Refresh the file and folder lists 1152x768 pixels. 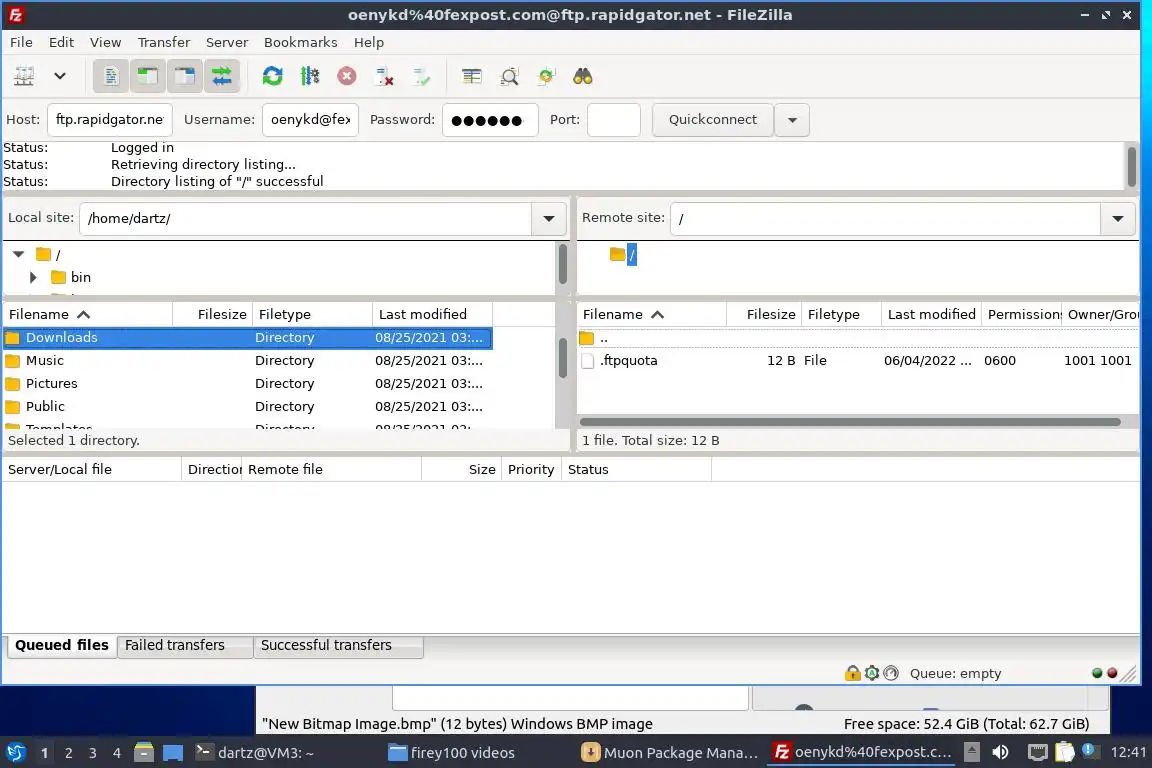pyautogui.click(x=273, y=76)
